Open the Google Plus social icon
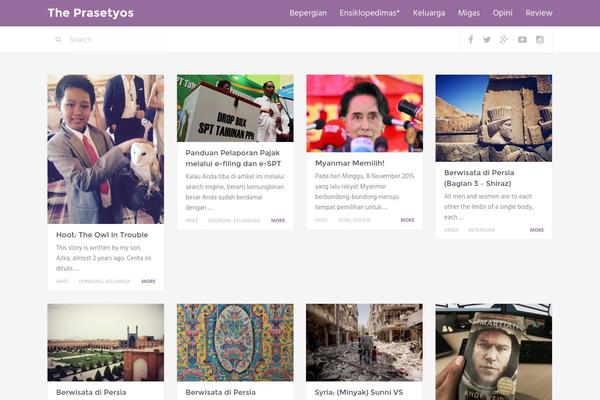This screenshot has width=600, height=400. pyautogui.click(x=504, y=39)
